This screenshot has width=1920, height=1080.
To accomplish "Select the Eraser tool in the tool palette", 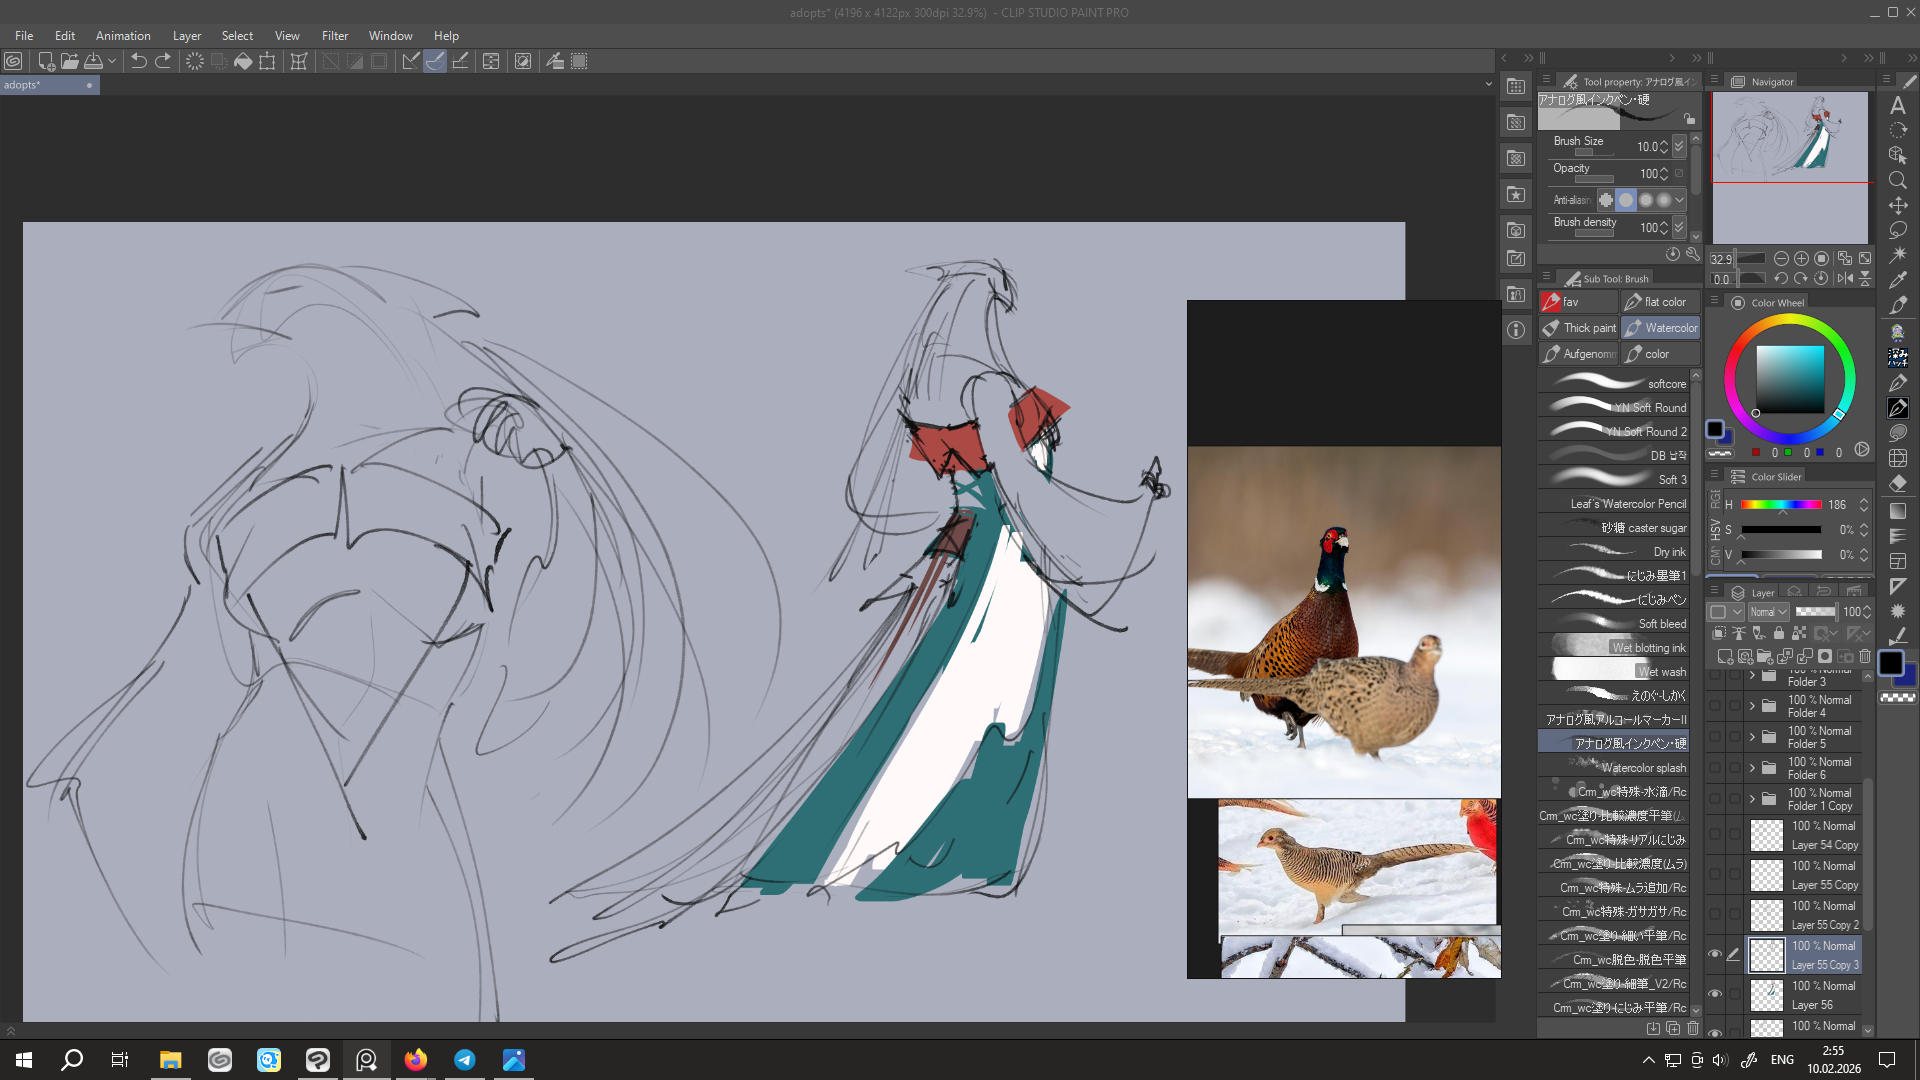I will pyautogui.click(x=1898, y=483).
